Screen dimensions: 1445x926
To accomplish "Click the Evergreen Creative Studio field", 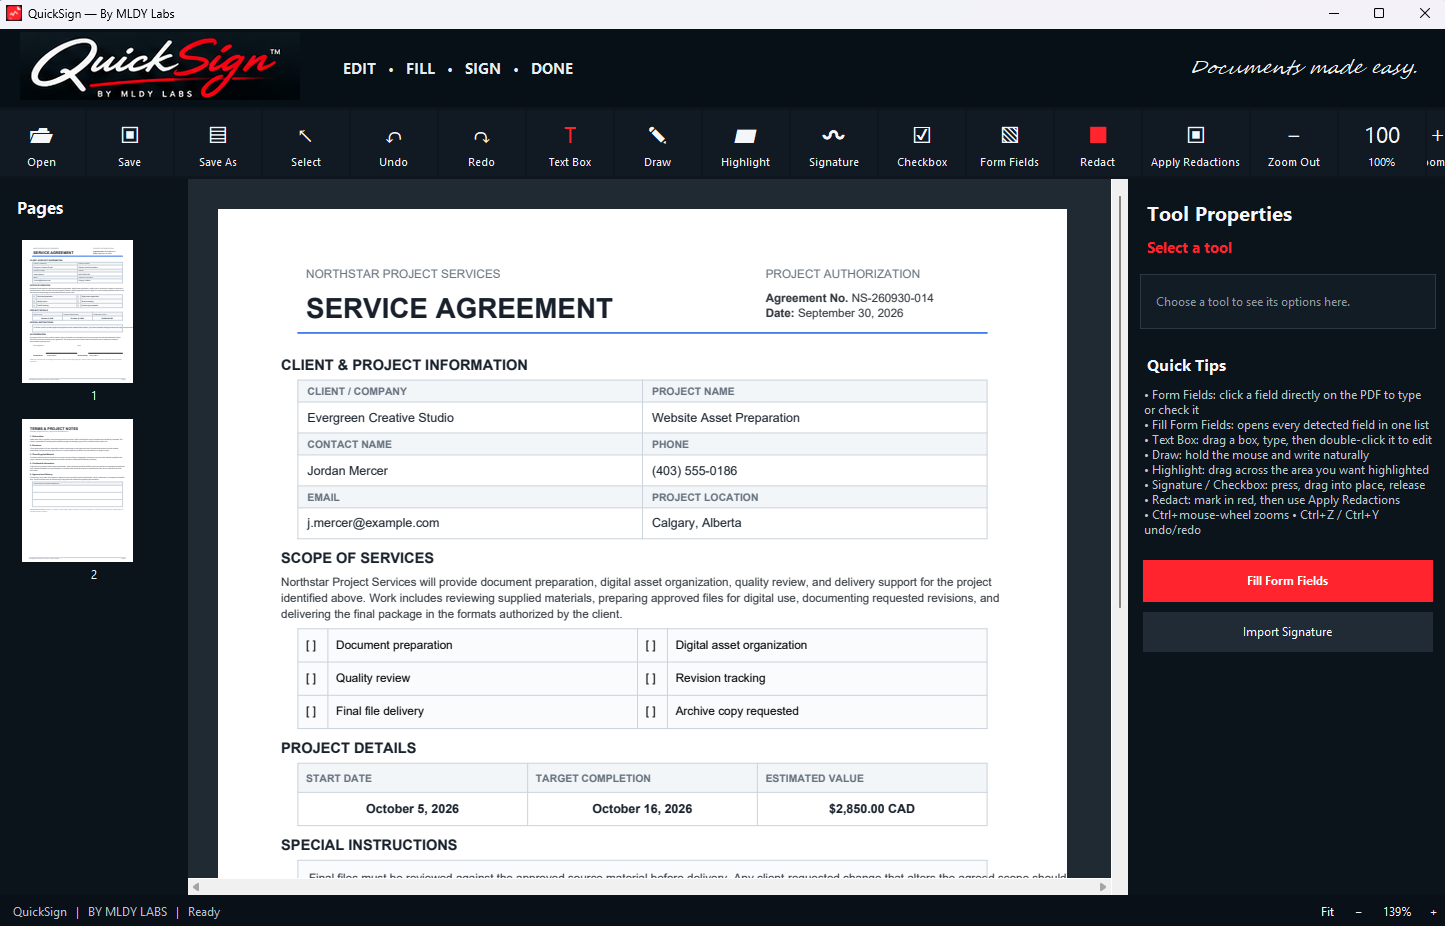I will click(x=470, y=418).
